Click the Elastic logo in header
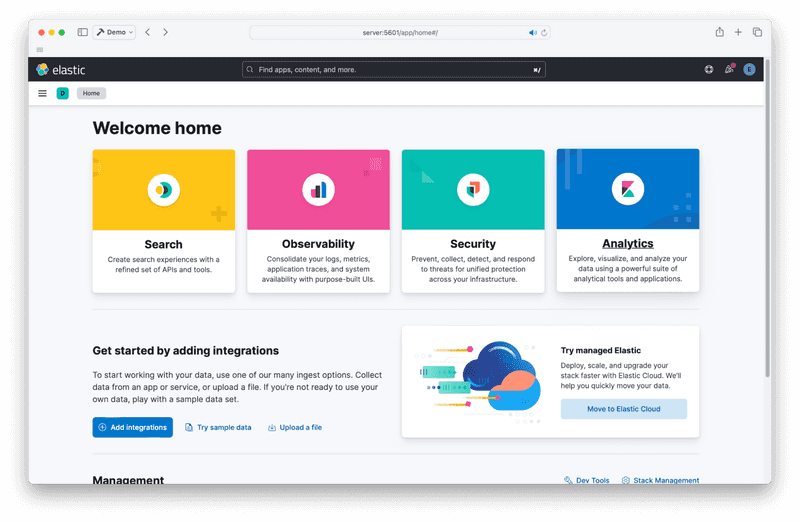This screenshot has height=522, width=800. [60, 70]
